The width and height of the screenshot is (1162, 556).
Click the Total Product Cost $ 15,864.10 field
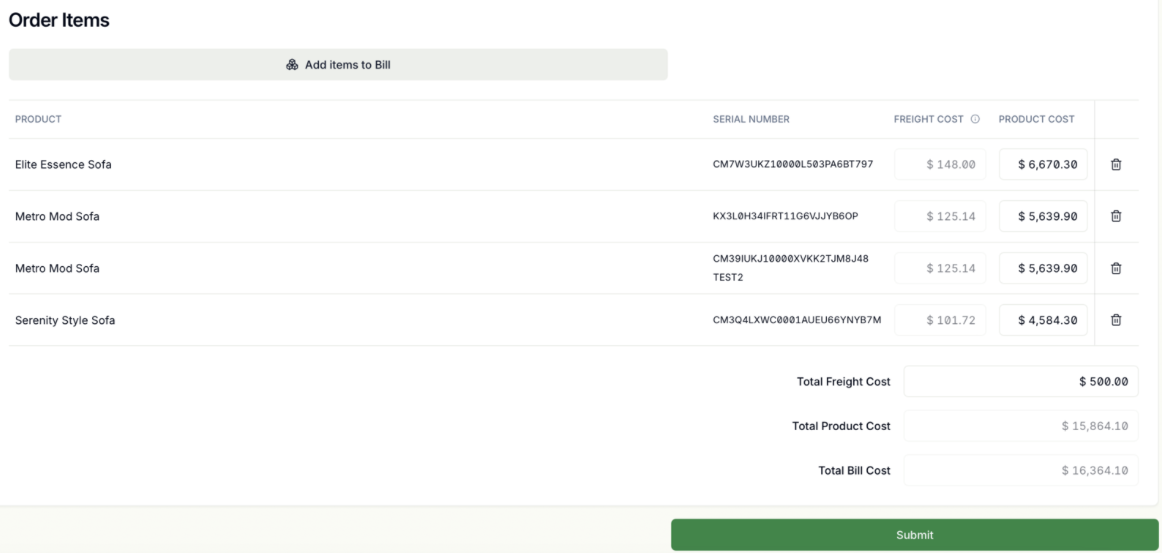(x=1020, y=426)
